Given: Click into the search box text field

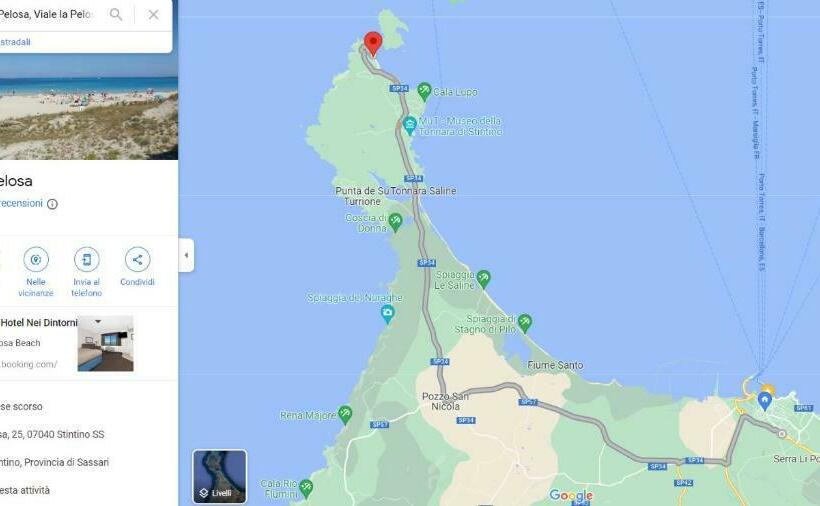Looking at the screenshot, I should pos(50,15).
